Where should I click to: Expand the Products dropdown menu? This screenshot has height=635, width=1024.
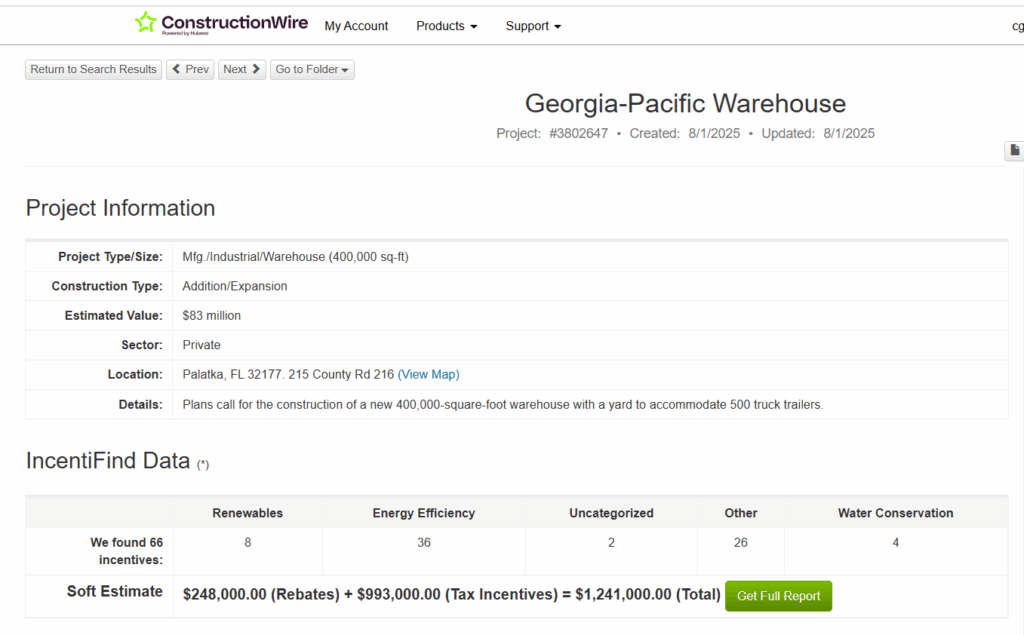coord(447,26)
